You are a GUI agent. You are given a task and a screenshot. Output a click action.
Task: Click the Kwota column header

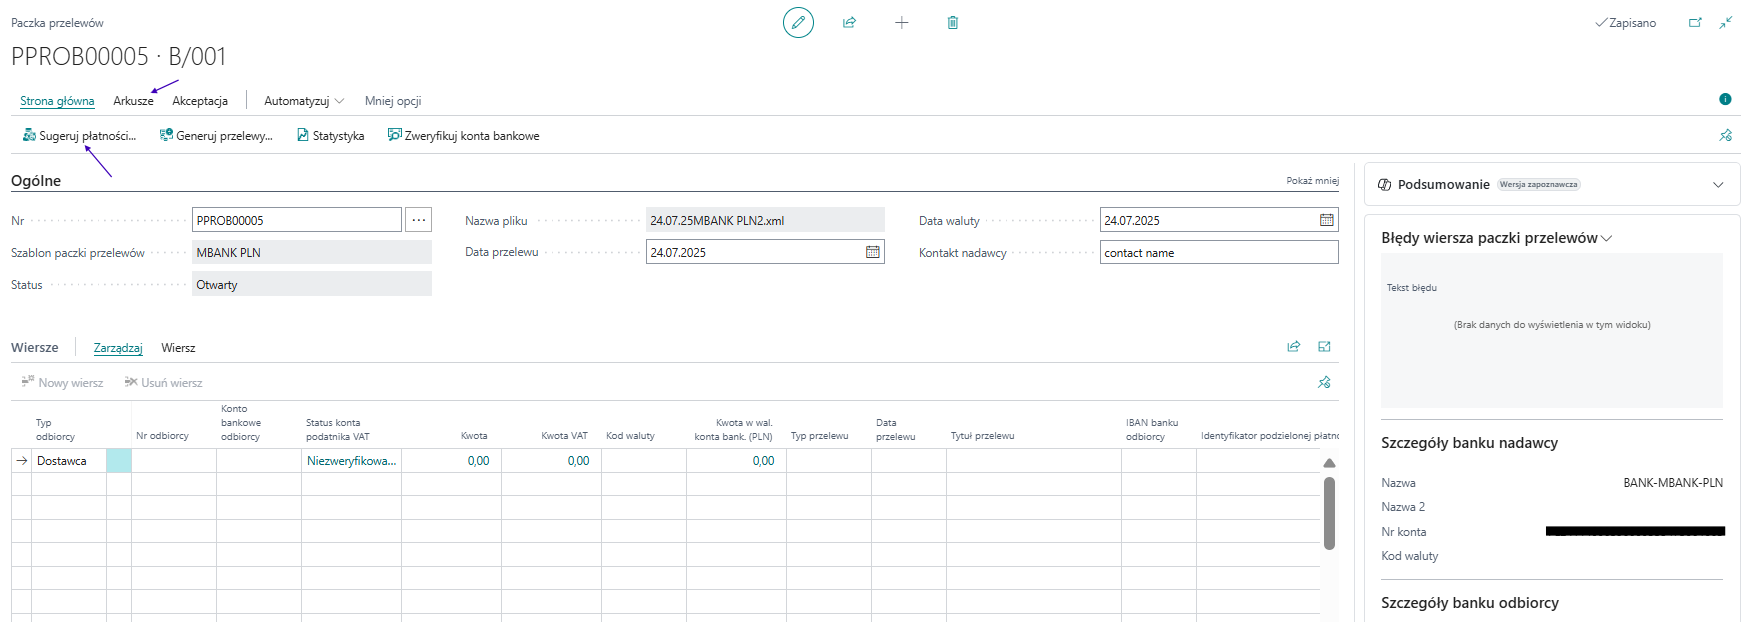(x=474, y=436)
